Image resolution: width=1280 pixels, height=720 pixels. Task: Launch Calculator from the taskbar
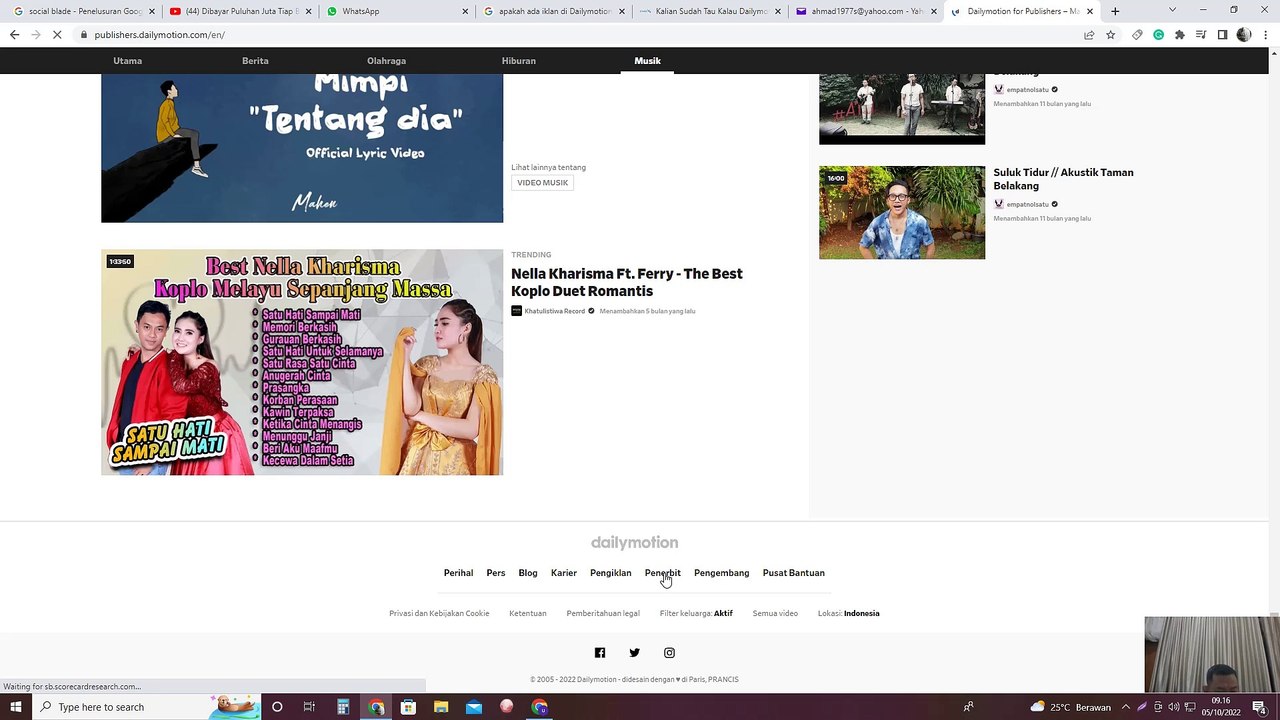pyautogui.click(x=343, y=707)
